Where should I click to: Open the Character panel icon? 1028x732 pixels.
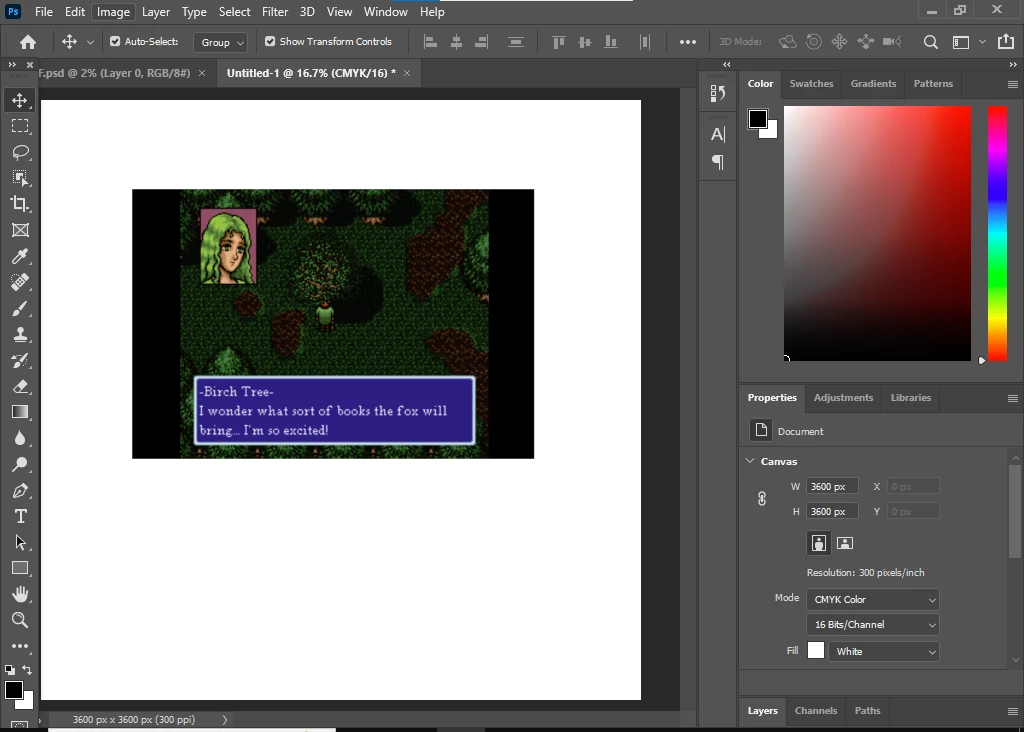tap(718, 134)
